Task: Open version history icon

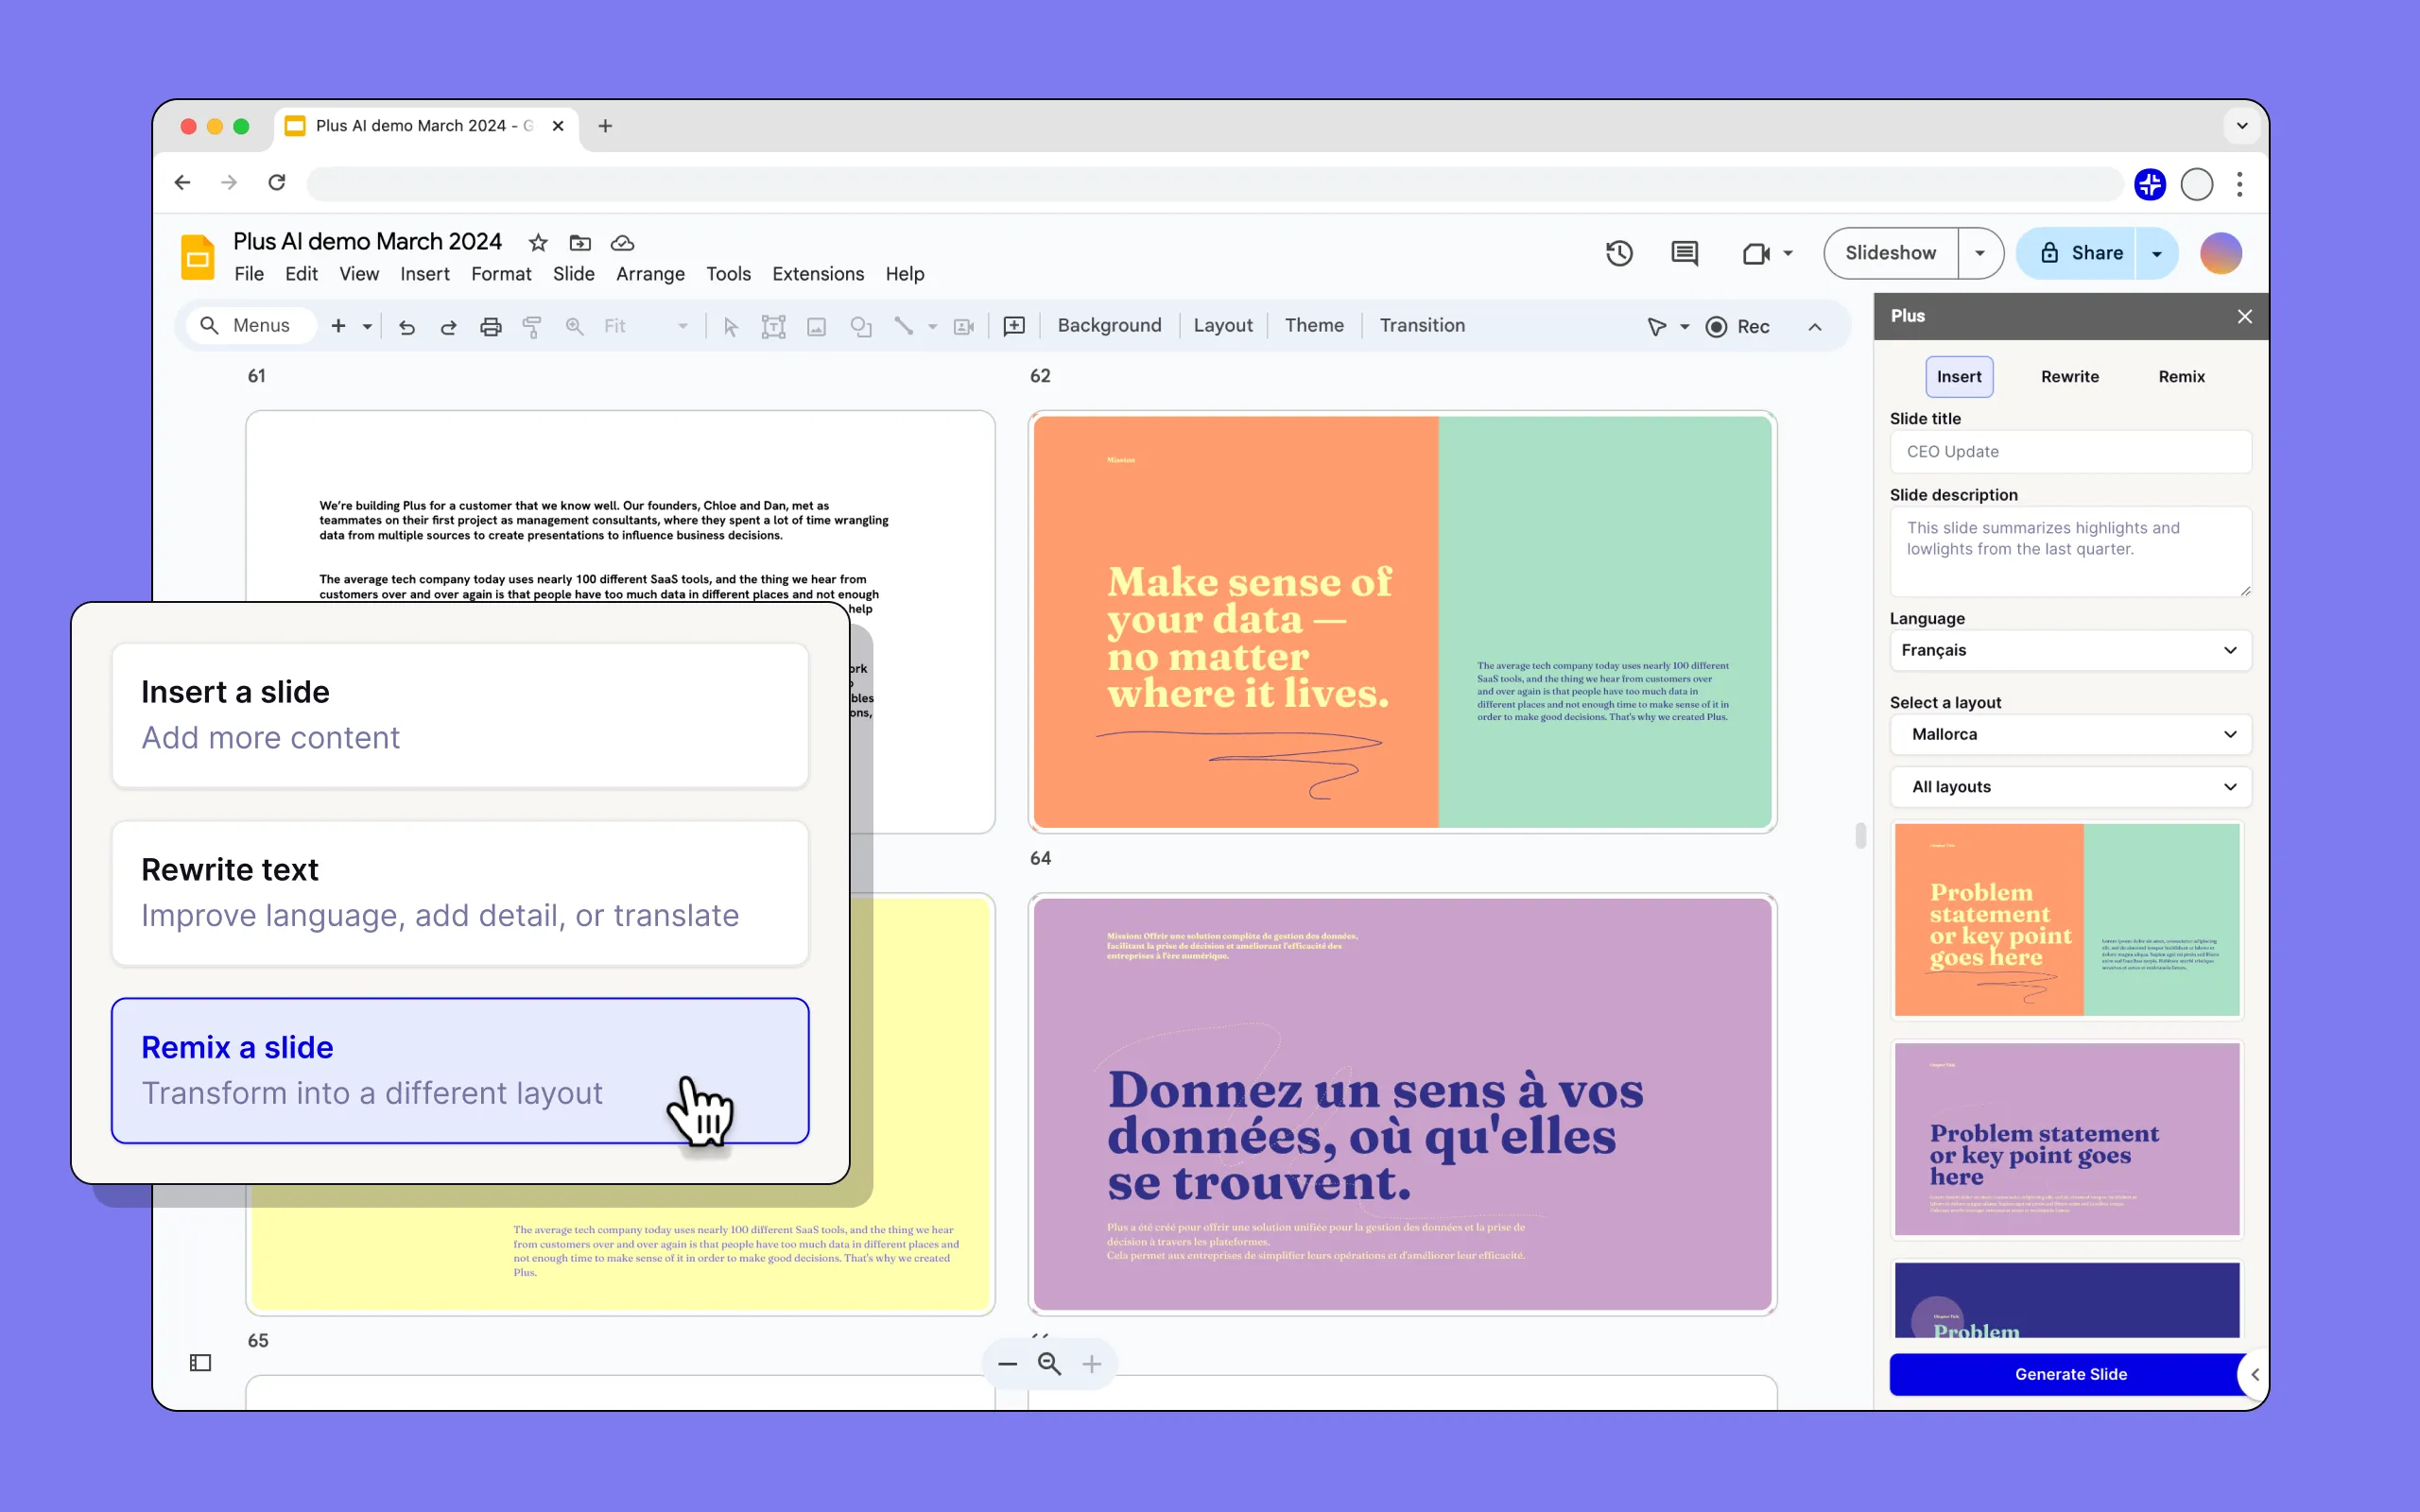Action: (x=1618, y=253)
